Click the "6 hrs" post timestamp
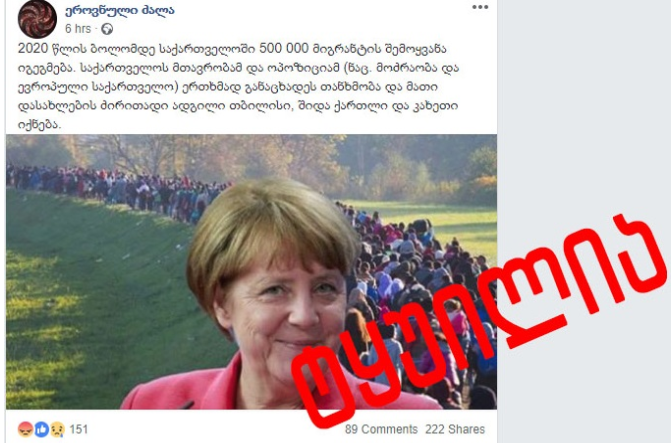671x443 pixels. click(78, 29)
